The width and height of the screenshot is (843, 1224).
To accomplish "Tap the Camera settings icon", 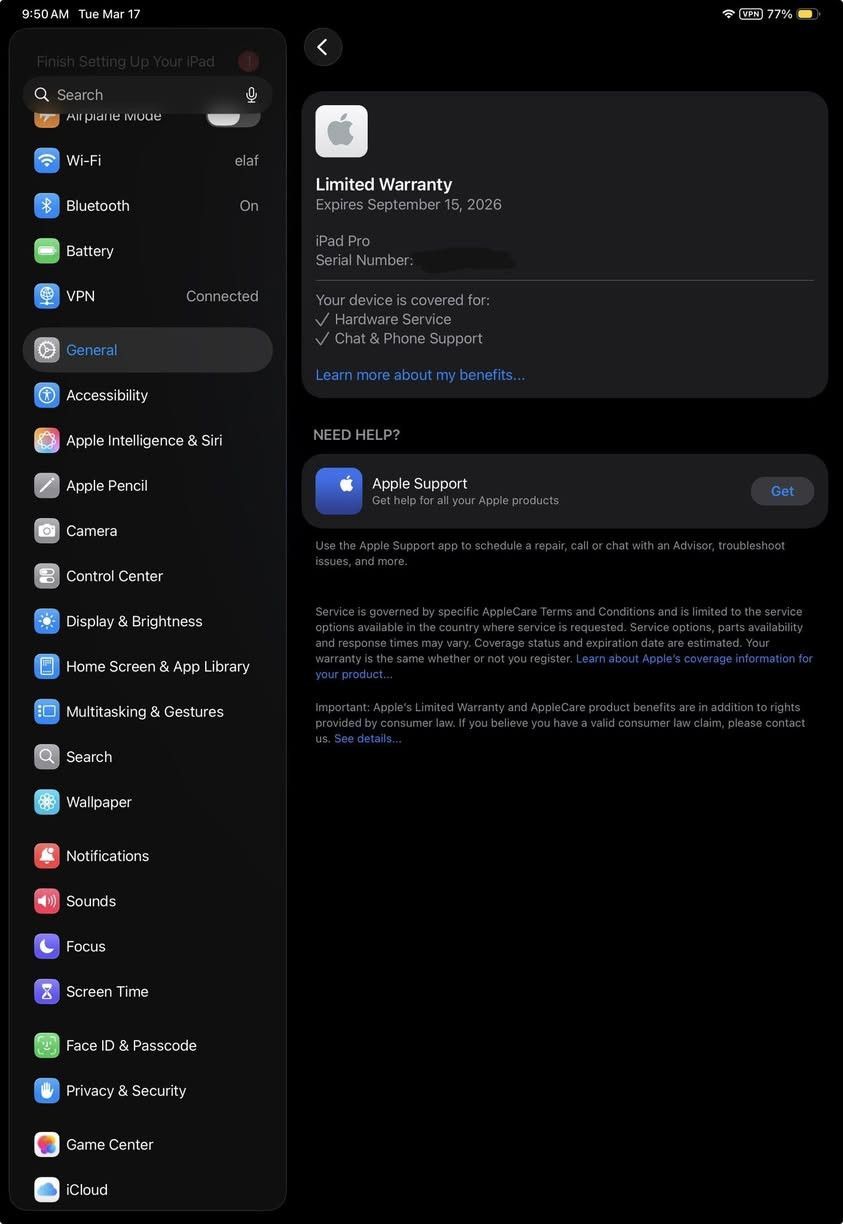I will point(47,531).
